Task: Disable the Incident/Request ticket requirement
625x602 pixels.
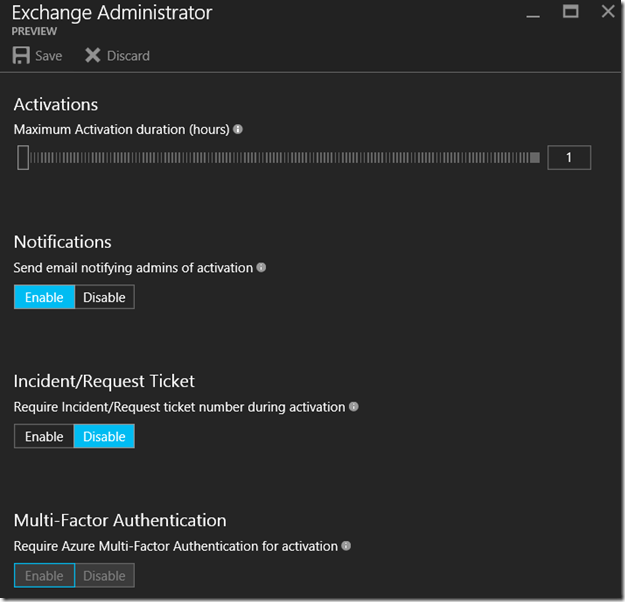Action: (104, 436)
